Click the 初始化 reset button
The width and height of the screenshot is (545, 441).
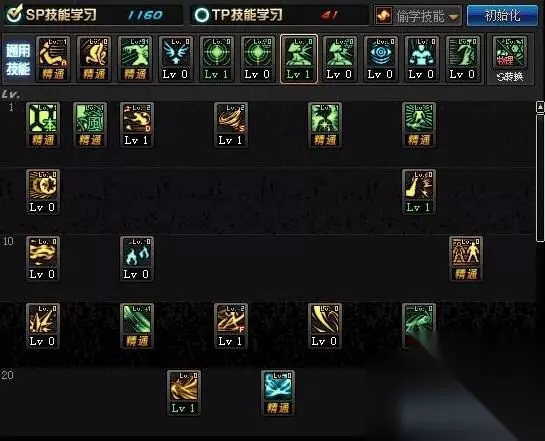(502, 16)
